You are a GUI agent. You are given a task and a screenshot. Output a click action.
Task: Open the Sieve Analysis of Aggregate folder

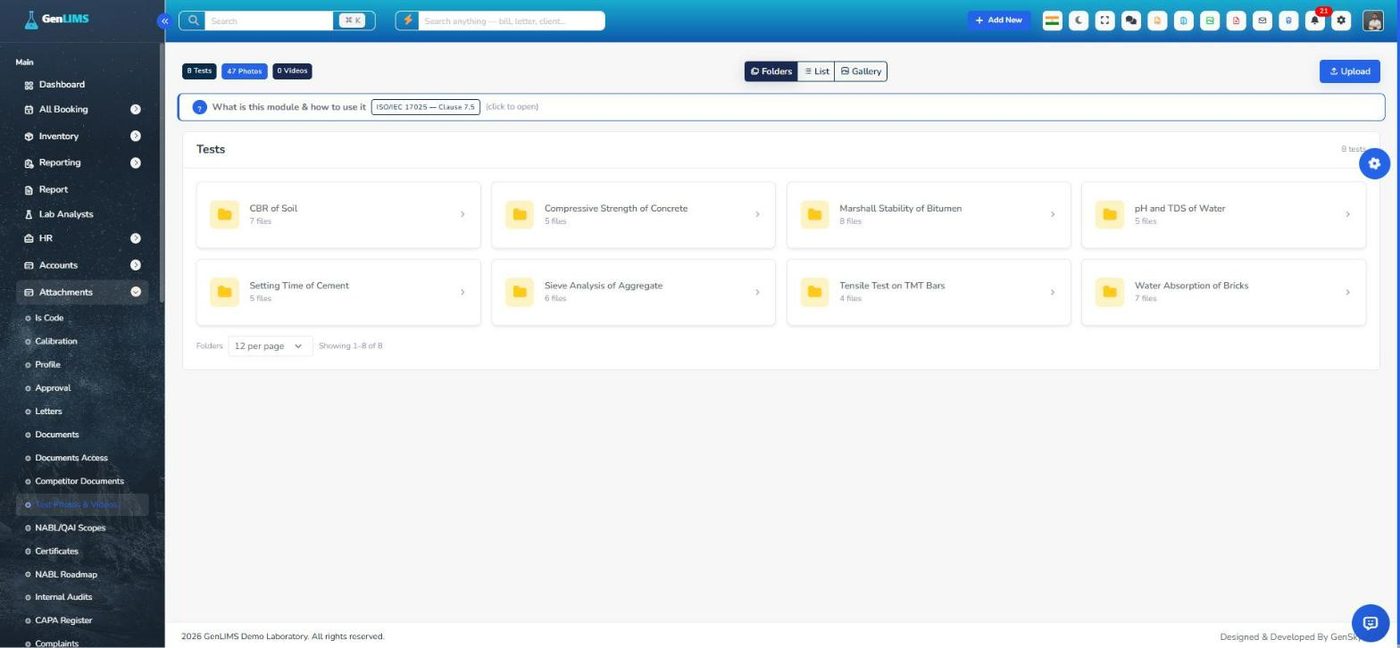click(x=633, y=292)
